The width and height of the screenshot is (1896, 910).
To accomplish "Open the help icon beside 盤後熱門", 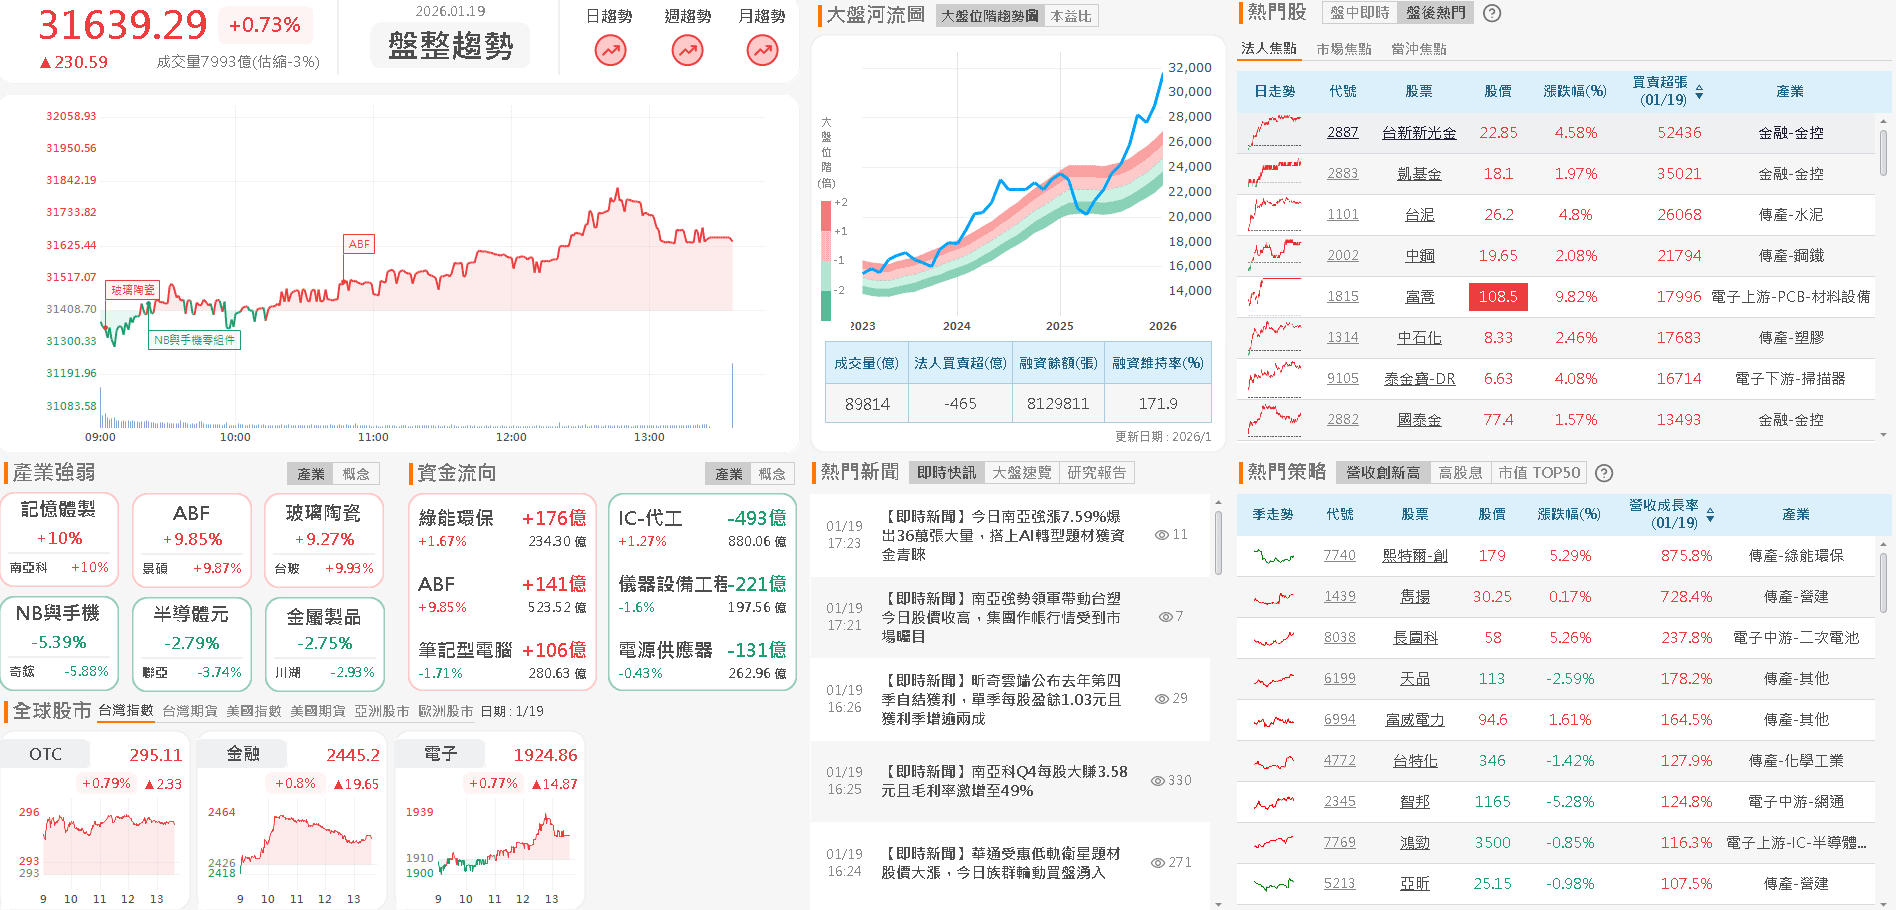I will pos(1491,13).
